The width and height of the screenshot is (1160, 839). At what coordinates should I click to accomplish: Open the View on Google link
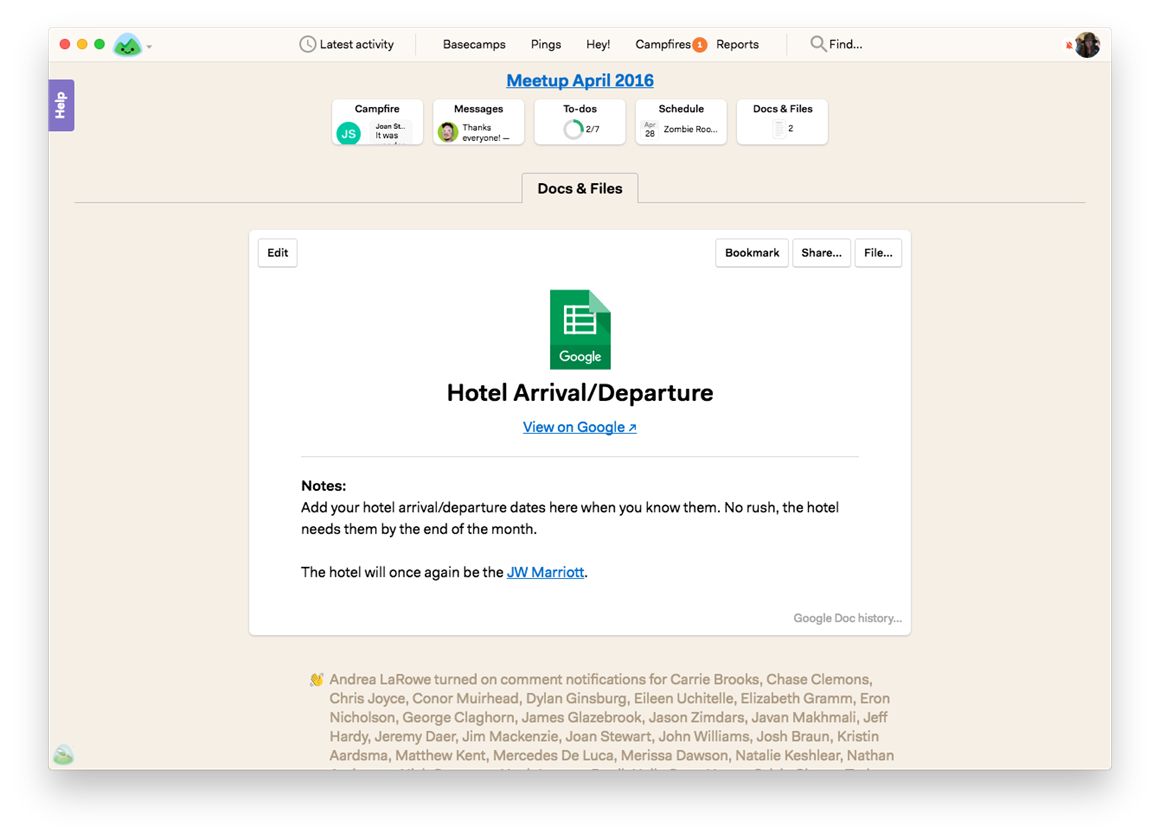click(580, 428)
